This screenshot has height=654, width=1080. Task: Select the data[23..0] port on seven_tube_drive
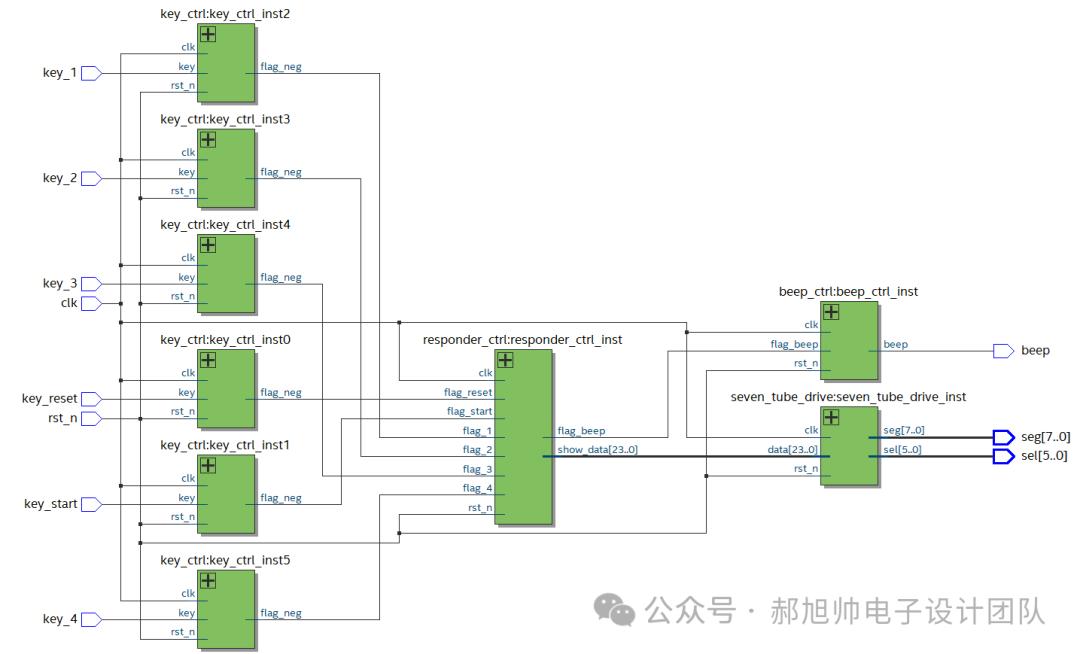coord(792,450)
